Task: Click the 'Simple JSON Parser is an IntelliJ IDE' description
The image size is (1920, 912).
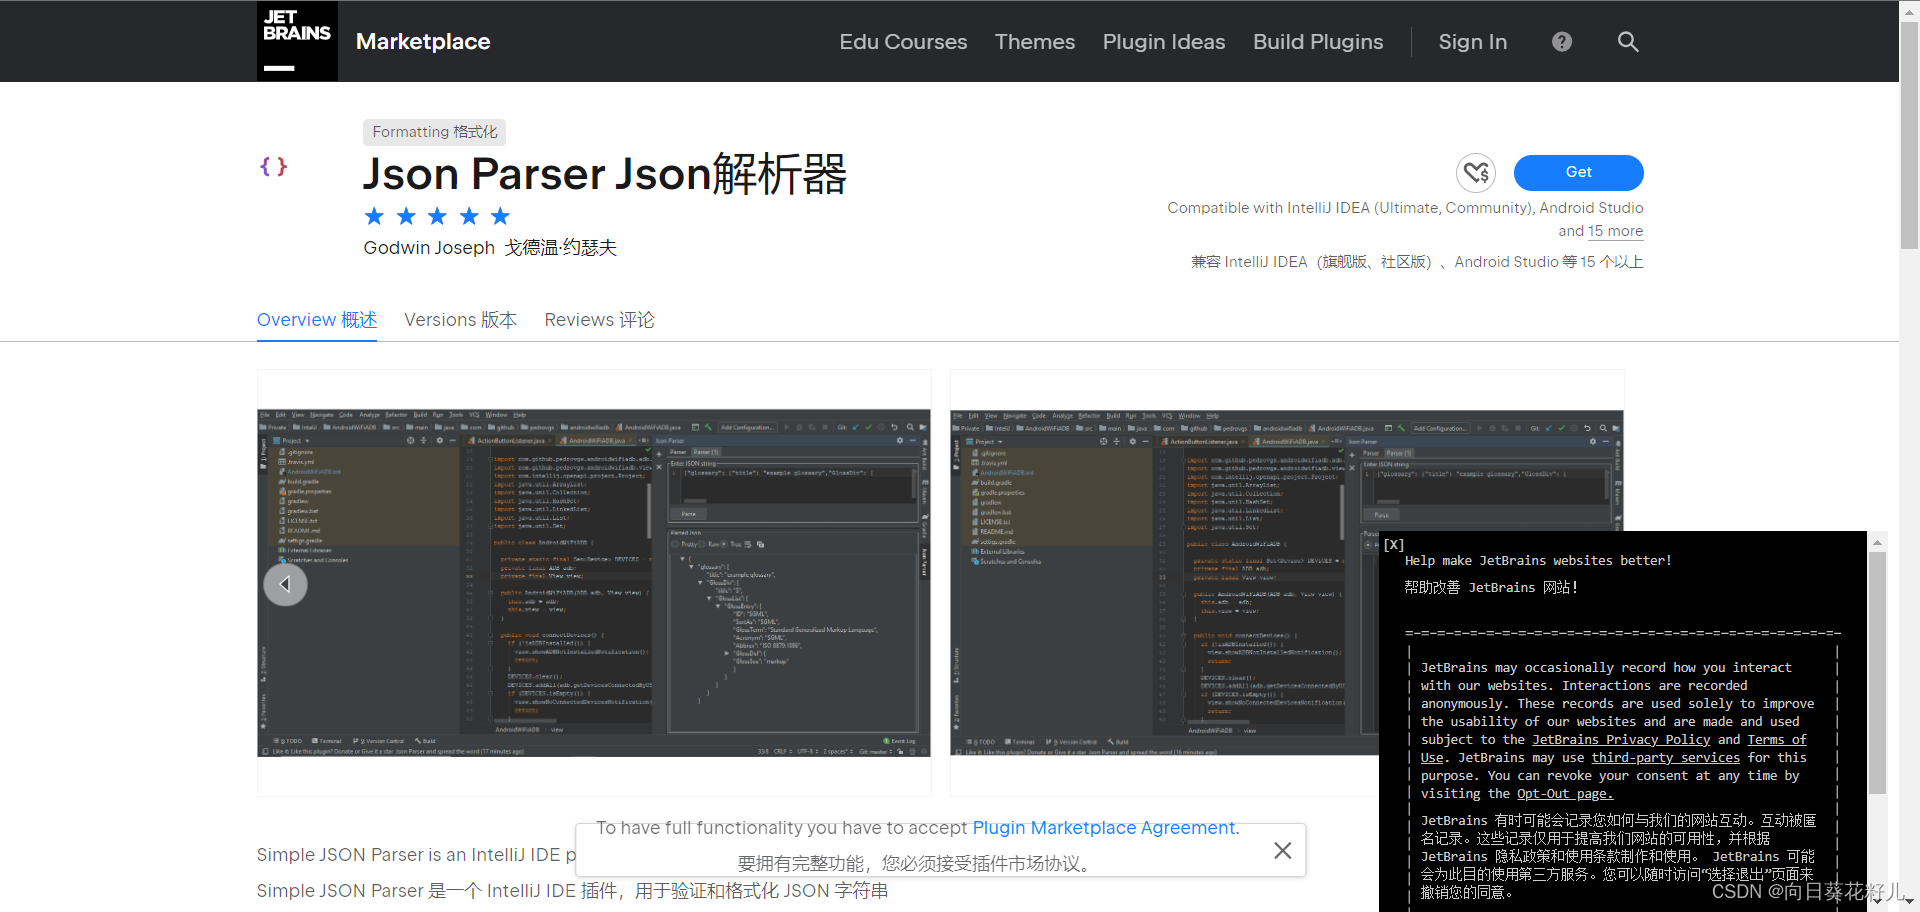Action: [x=416, y=855]
